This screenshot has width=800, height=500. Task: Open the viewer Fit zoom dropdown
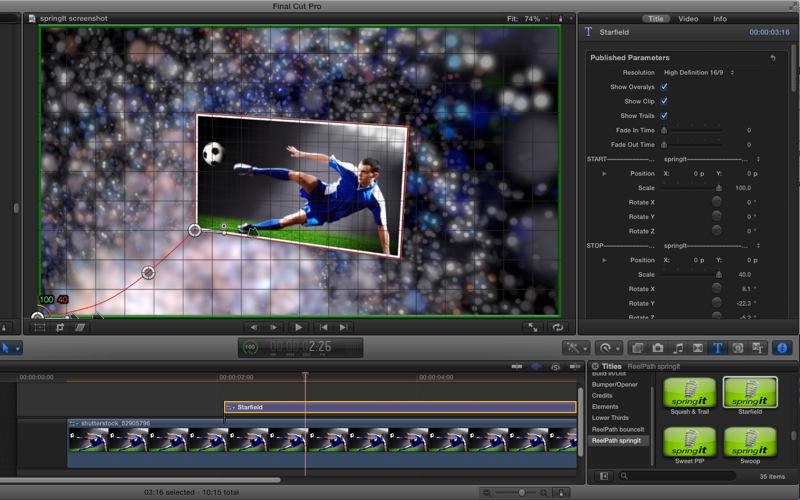pyautogui.click(x=528, y=18)
